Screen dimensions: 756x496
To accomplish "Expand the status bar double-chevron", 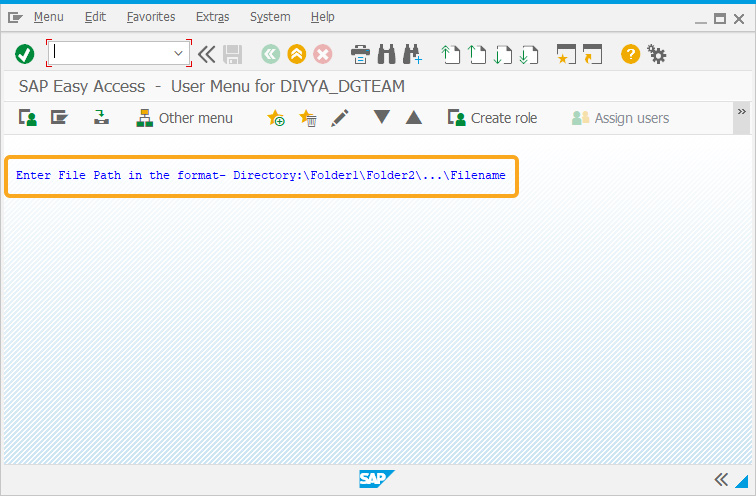I will click(721, 480).
